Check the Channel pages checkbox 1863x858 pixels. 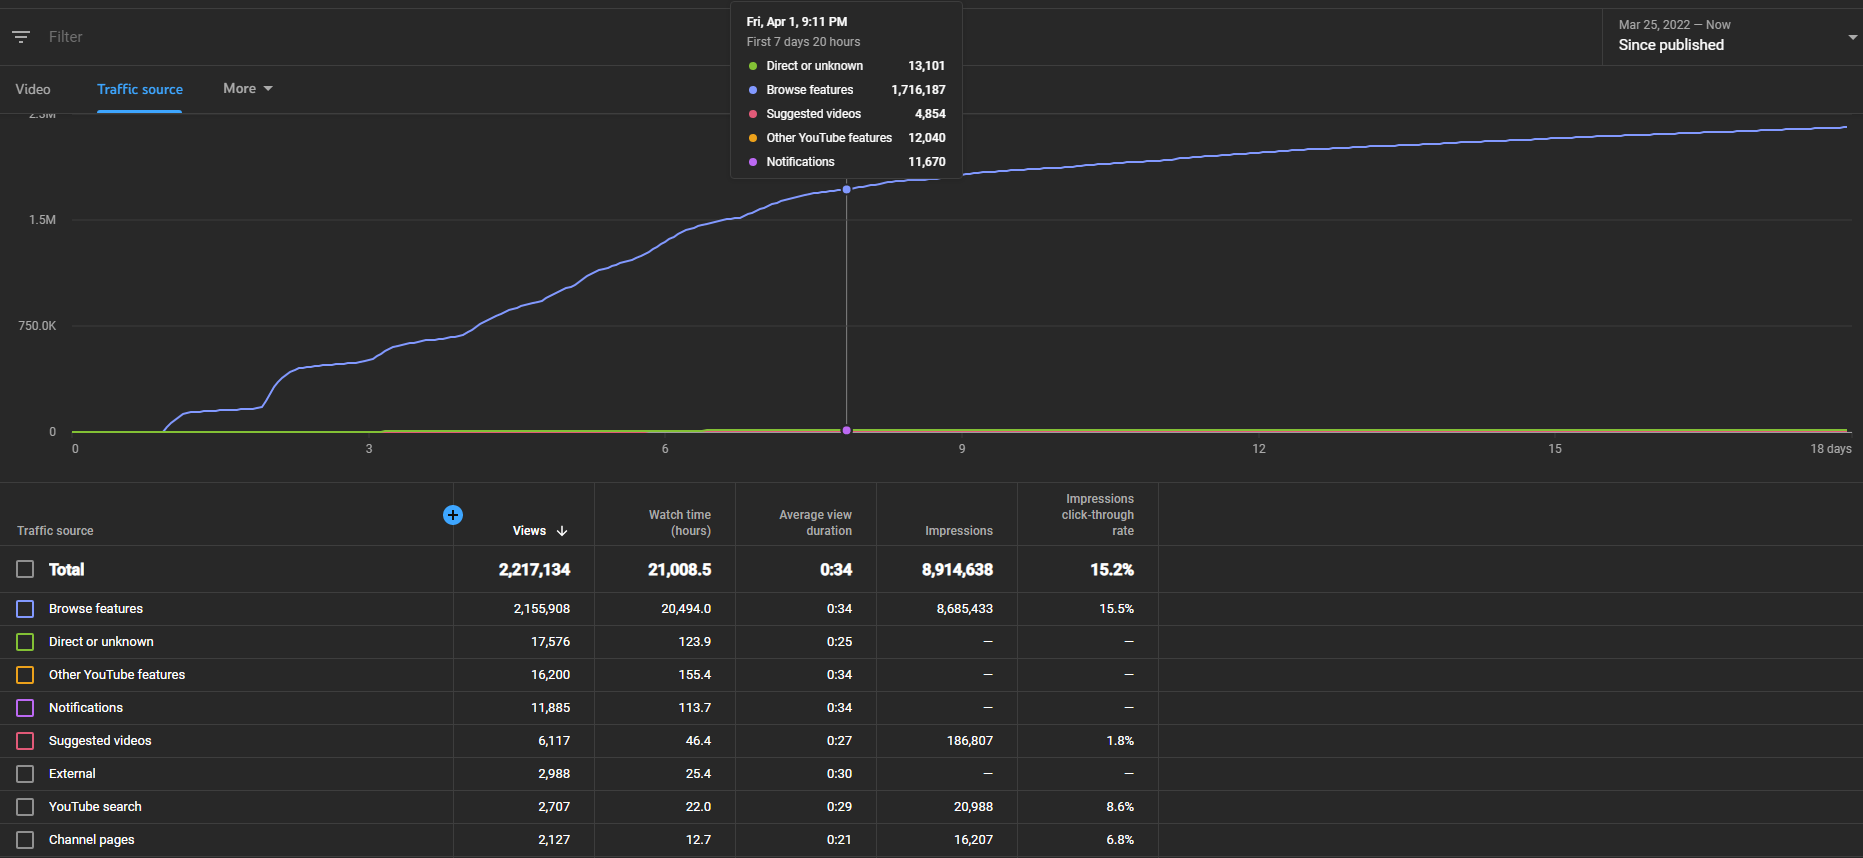point(25,840)
